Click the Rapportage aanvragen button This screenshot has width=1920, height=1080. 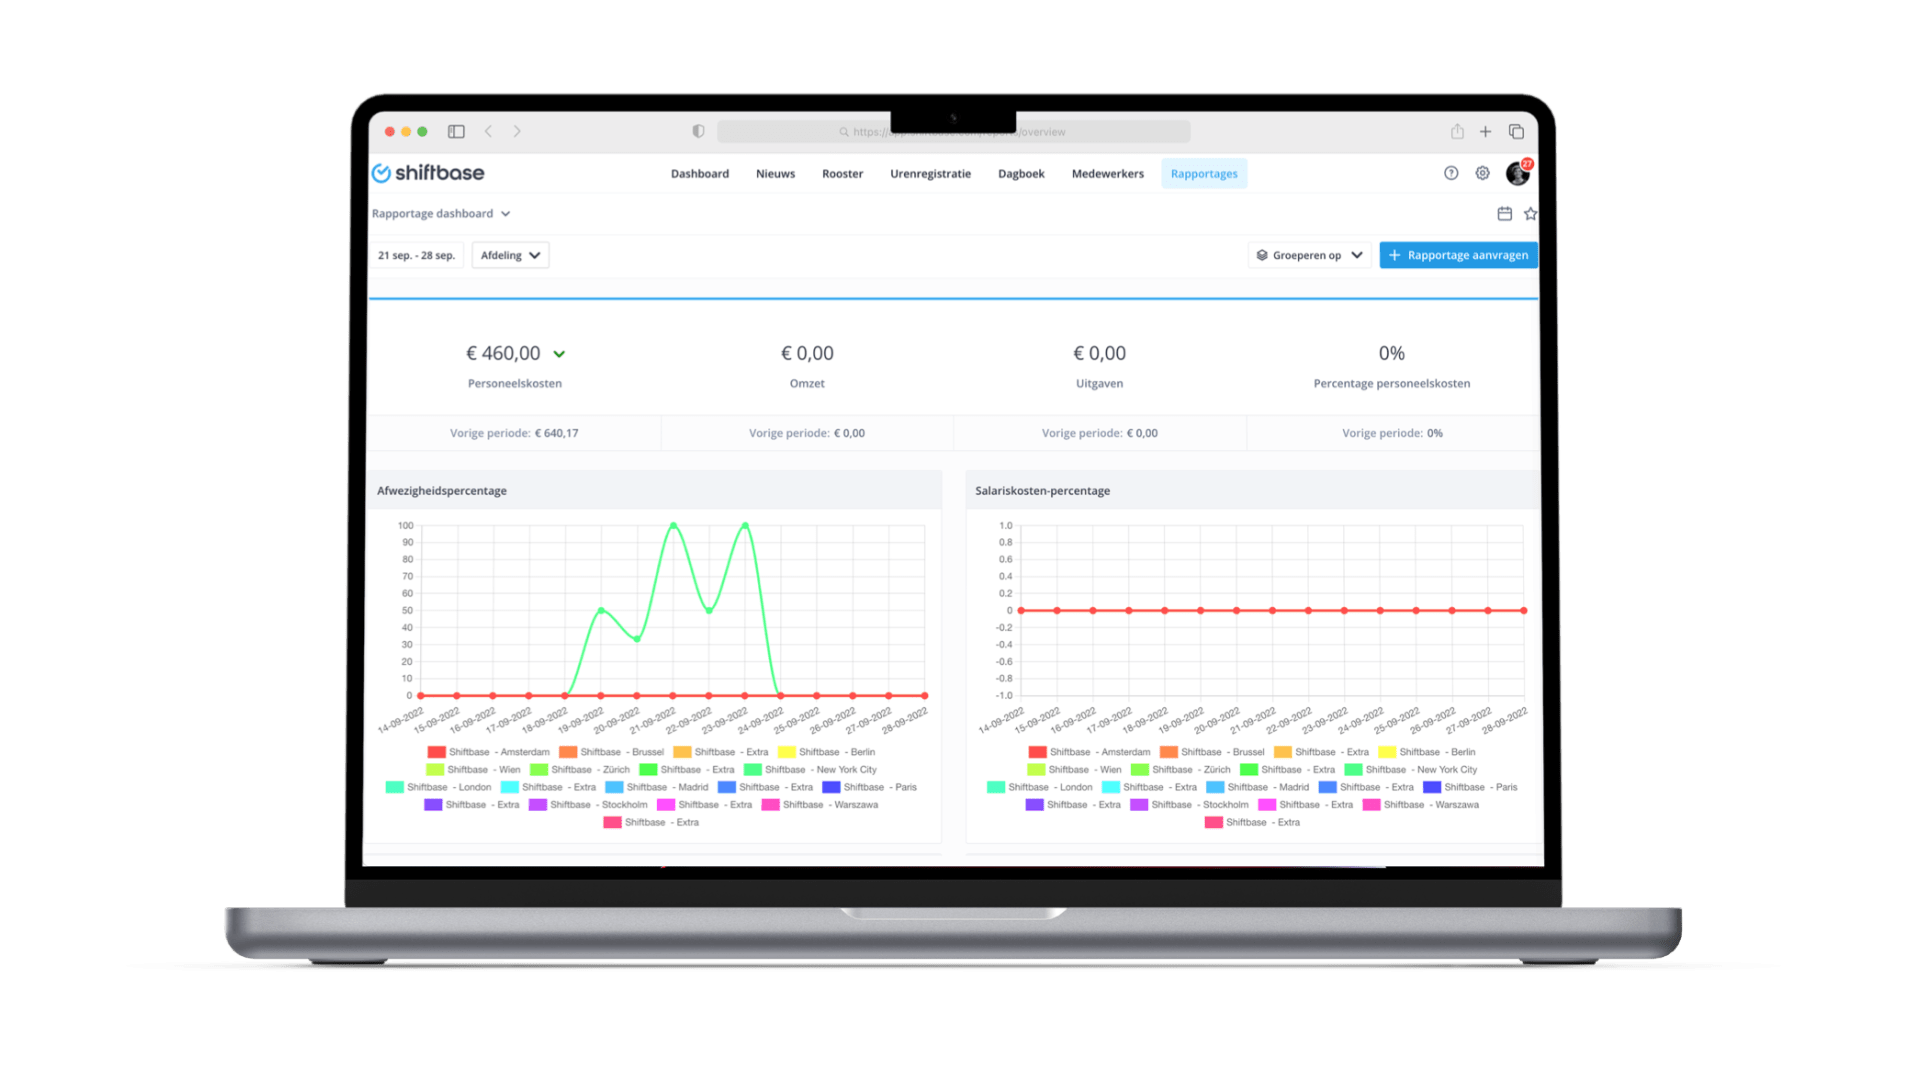(x=1458, y=255)
